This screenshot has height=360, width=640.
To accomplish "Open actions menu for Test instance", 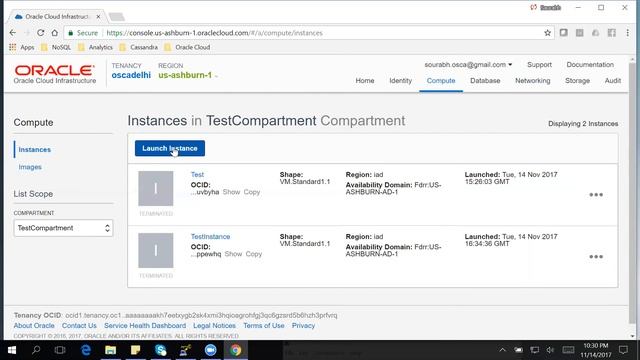I will tap(596, 195).
